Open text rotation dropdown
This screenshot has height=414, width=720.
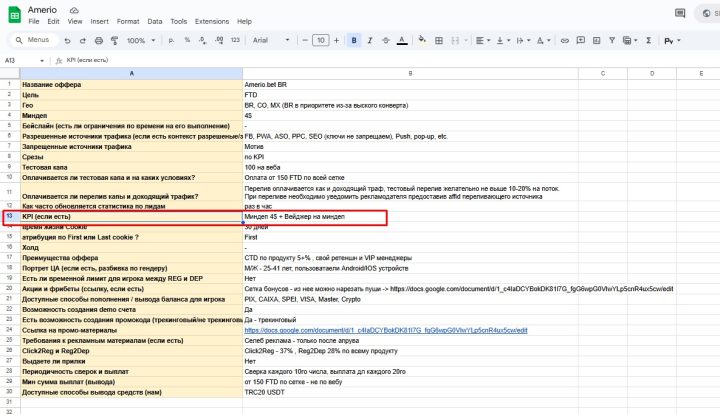pyautogui.click(x=543, y=40)
